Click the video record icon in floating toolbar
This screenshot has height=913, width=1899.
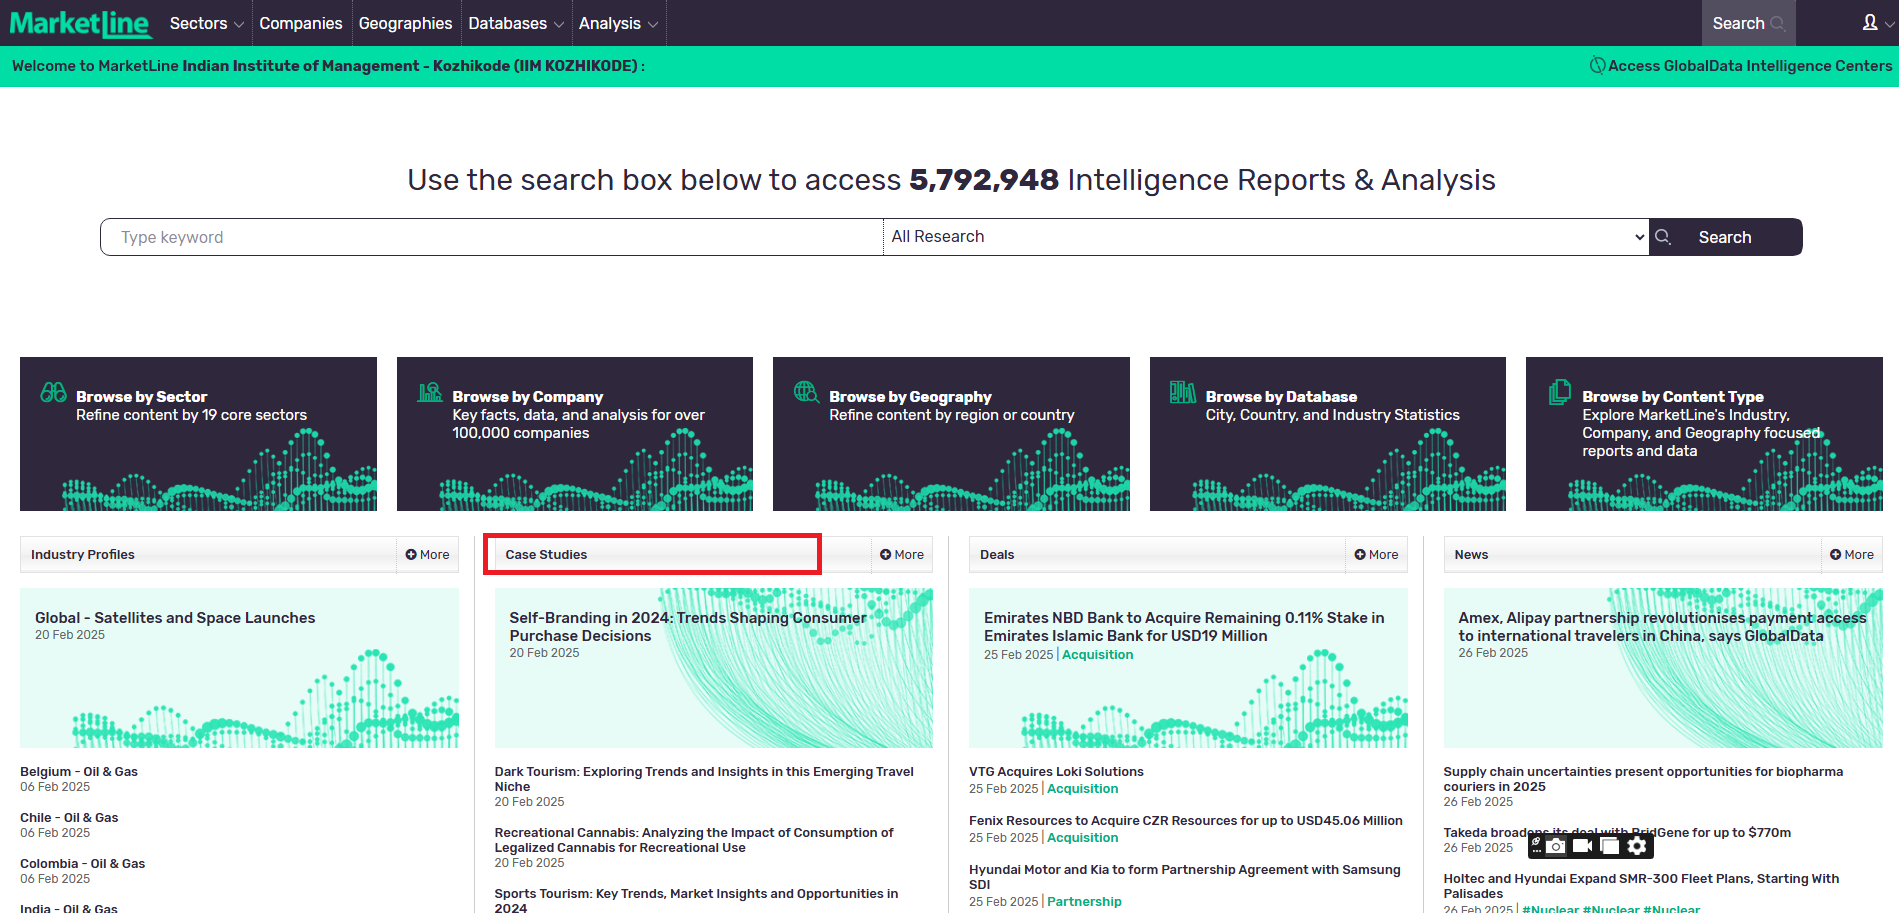click(1582, 846)
